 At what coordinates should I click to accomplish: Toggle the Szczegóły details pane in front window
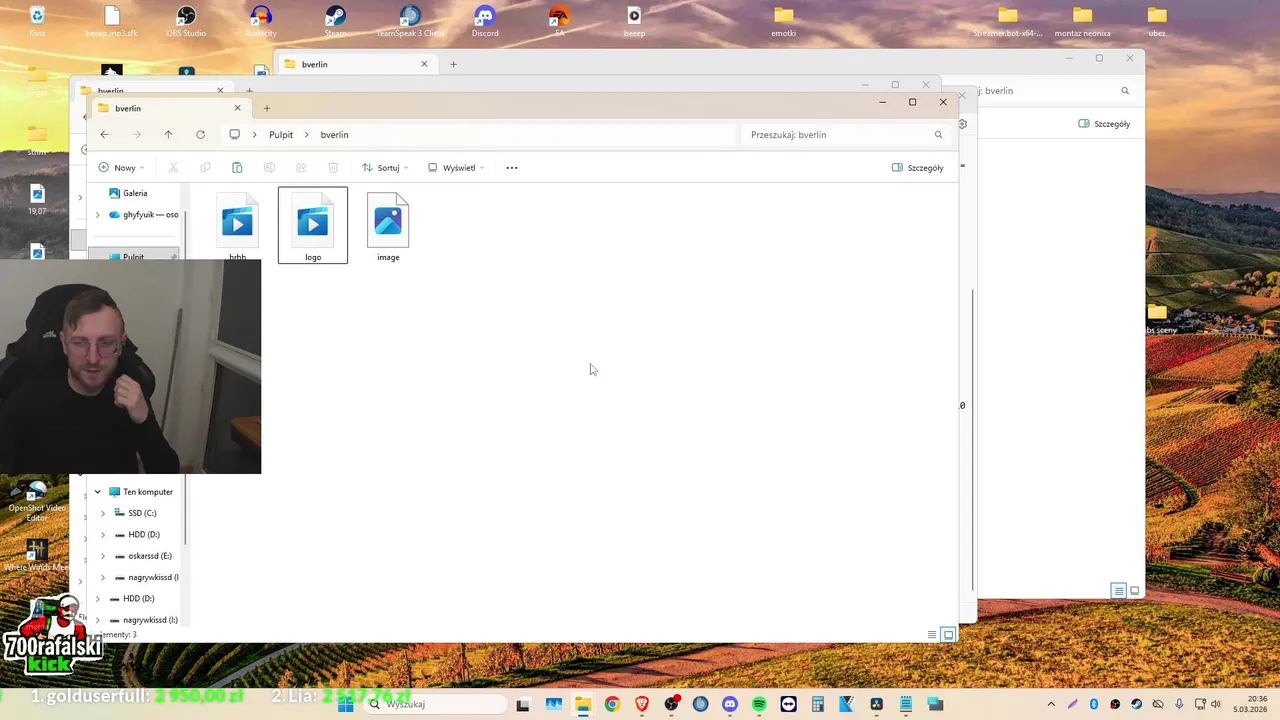[x=918, y=168]
